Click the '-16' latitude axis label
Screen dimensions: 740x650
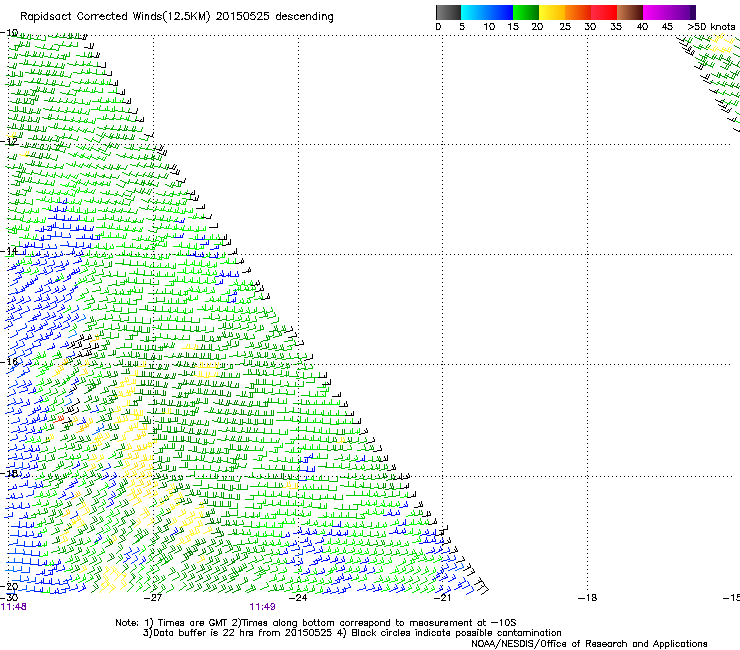[x=9, y=362]
